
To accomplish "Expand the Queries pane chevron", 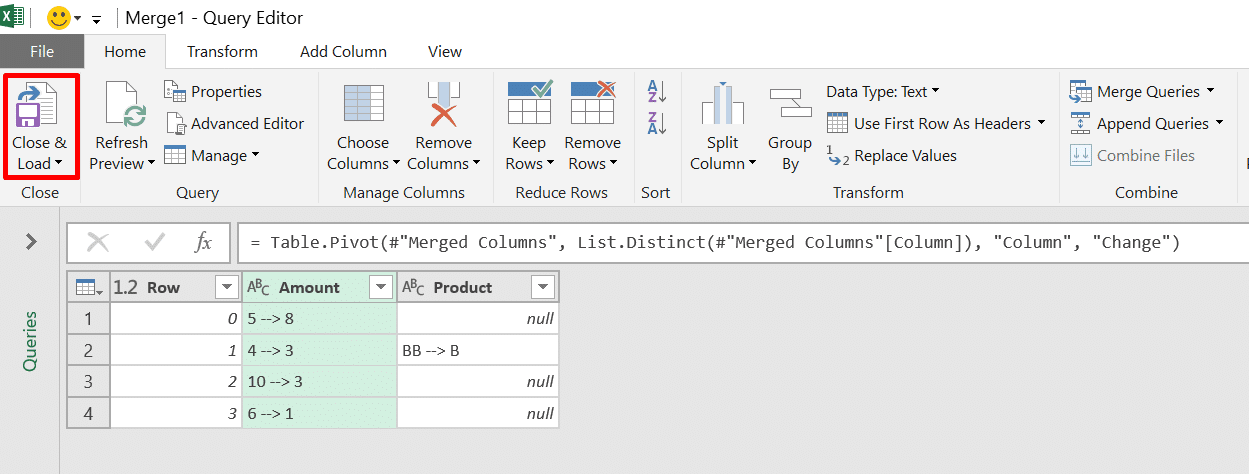I will click(x=31, y=241).
